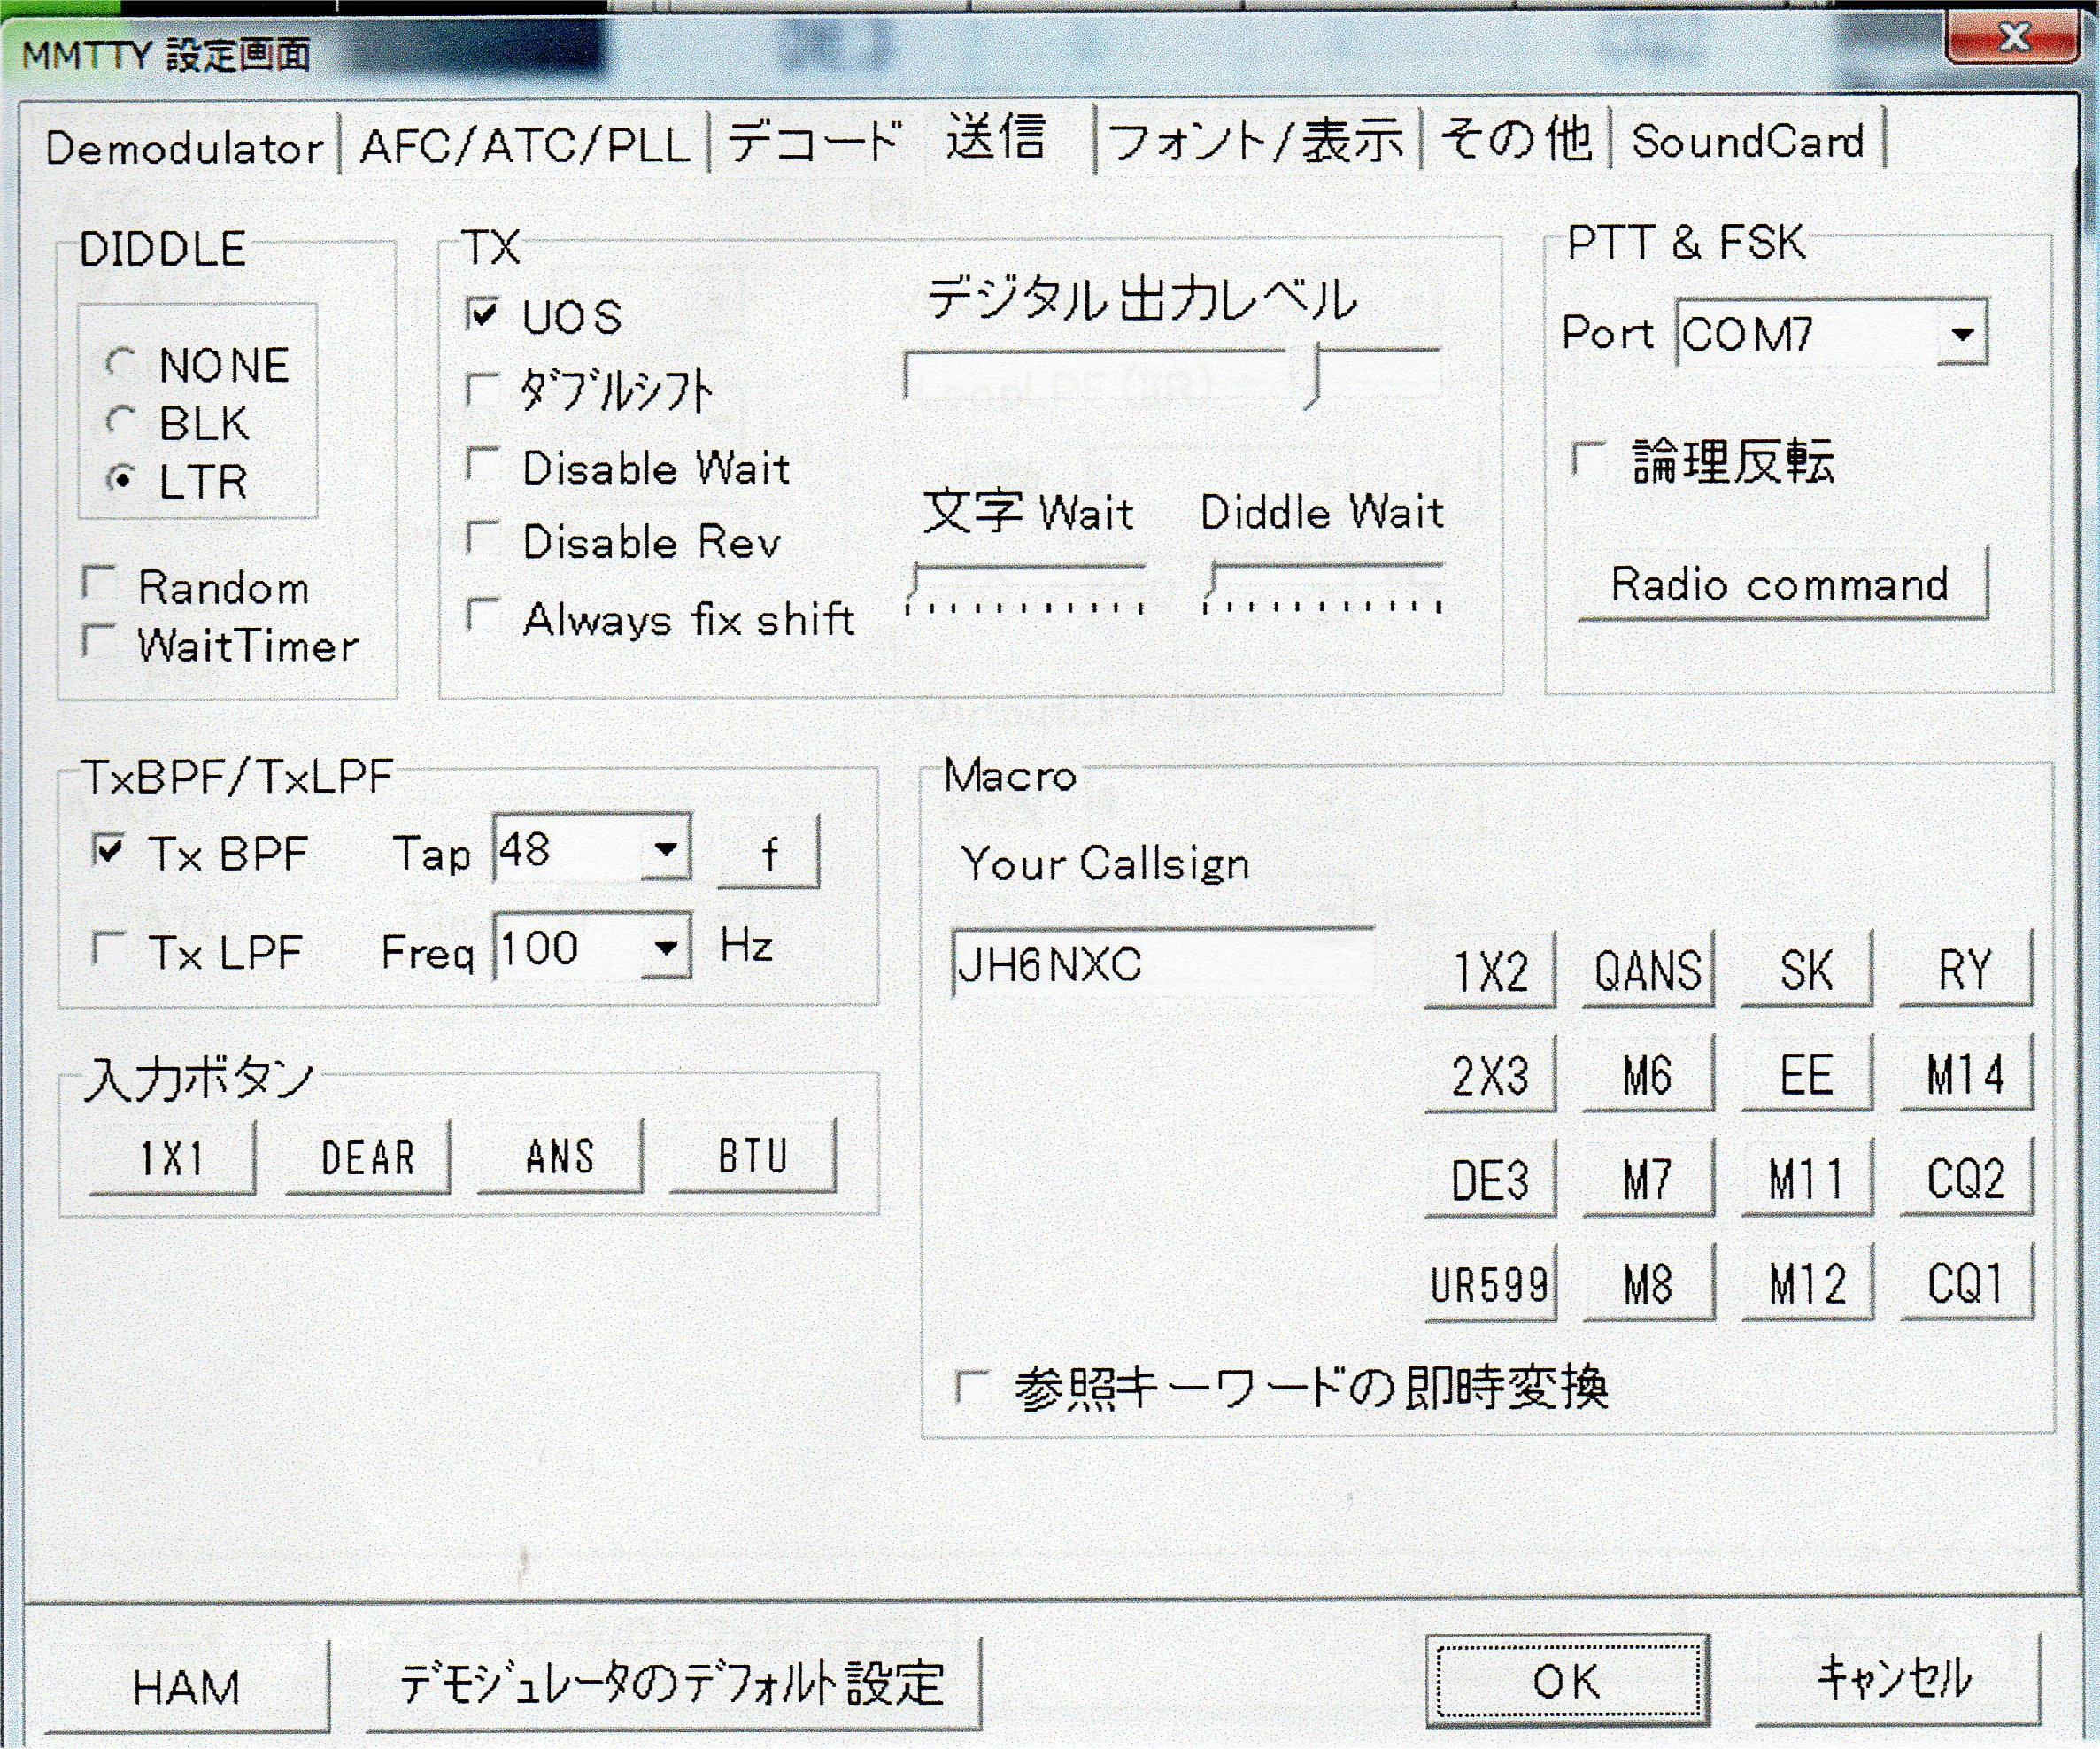Click the 1X2 macro button
Viewport: 2100px width, 1749px height.
[1490, 969]
